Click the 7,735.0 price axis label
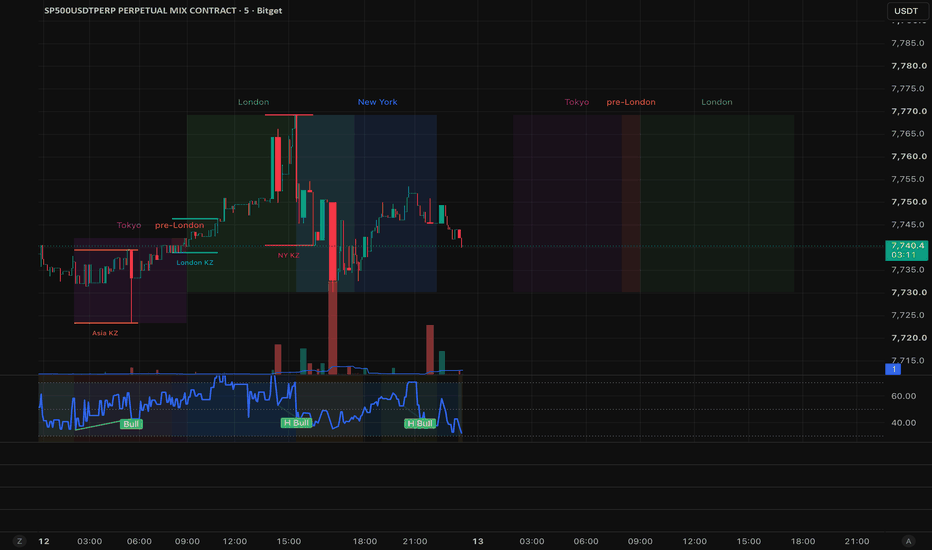The height and width of the screenshot is (550, 932). (908, 270)
